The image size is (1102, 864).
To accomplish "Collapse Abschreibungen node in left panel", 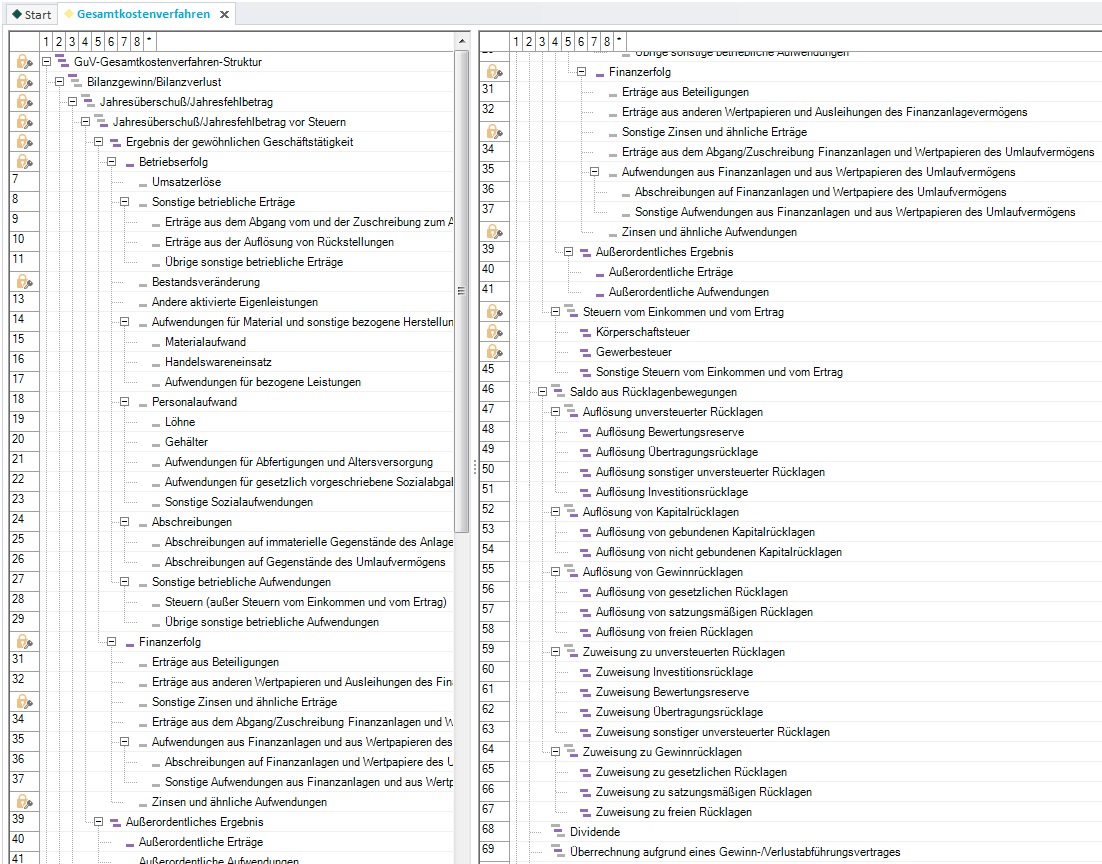I will click(x=124, y=522).
